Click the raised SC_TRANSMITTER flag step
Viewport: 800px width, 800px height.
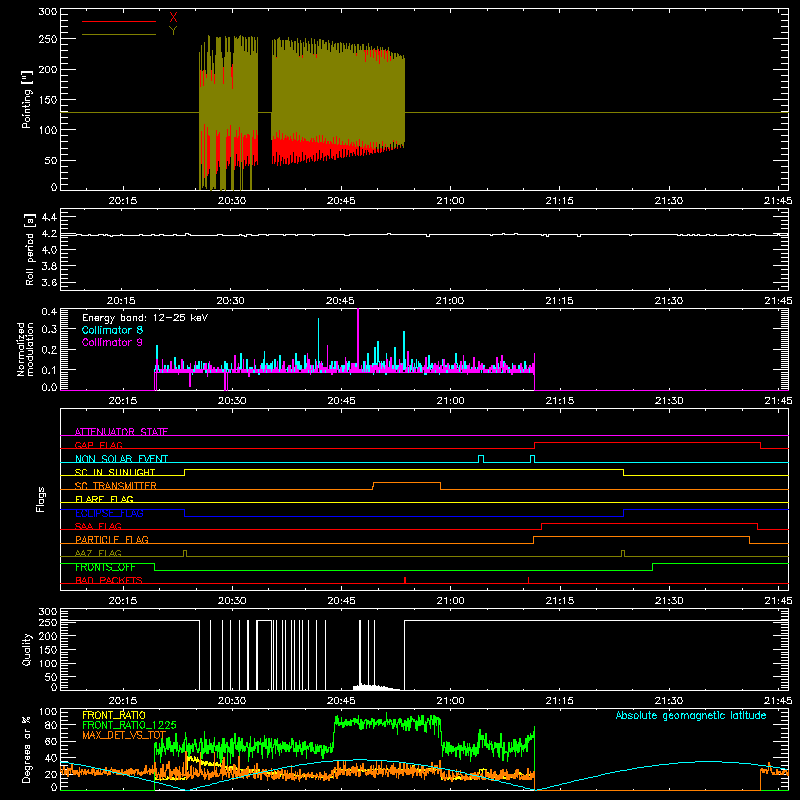tap(407, 483)
